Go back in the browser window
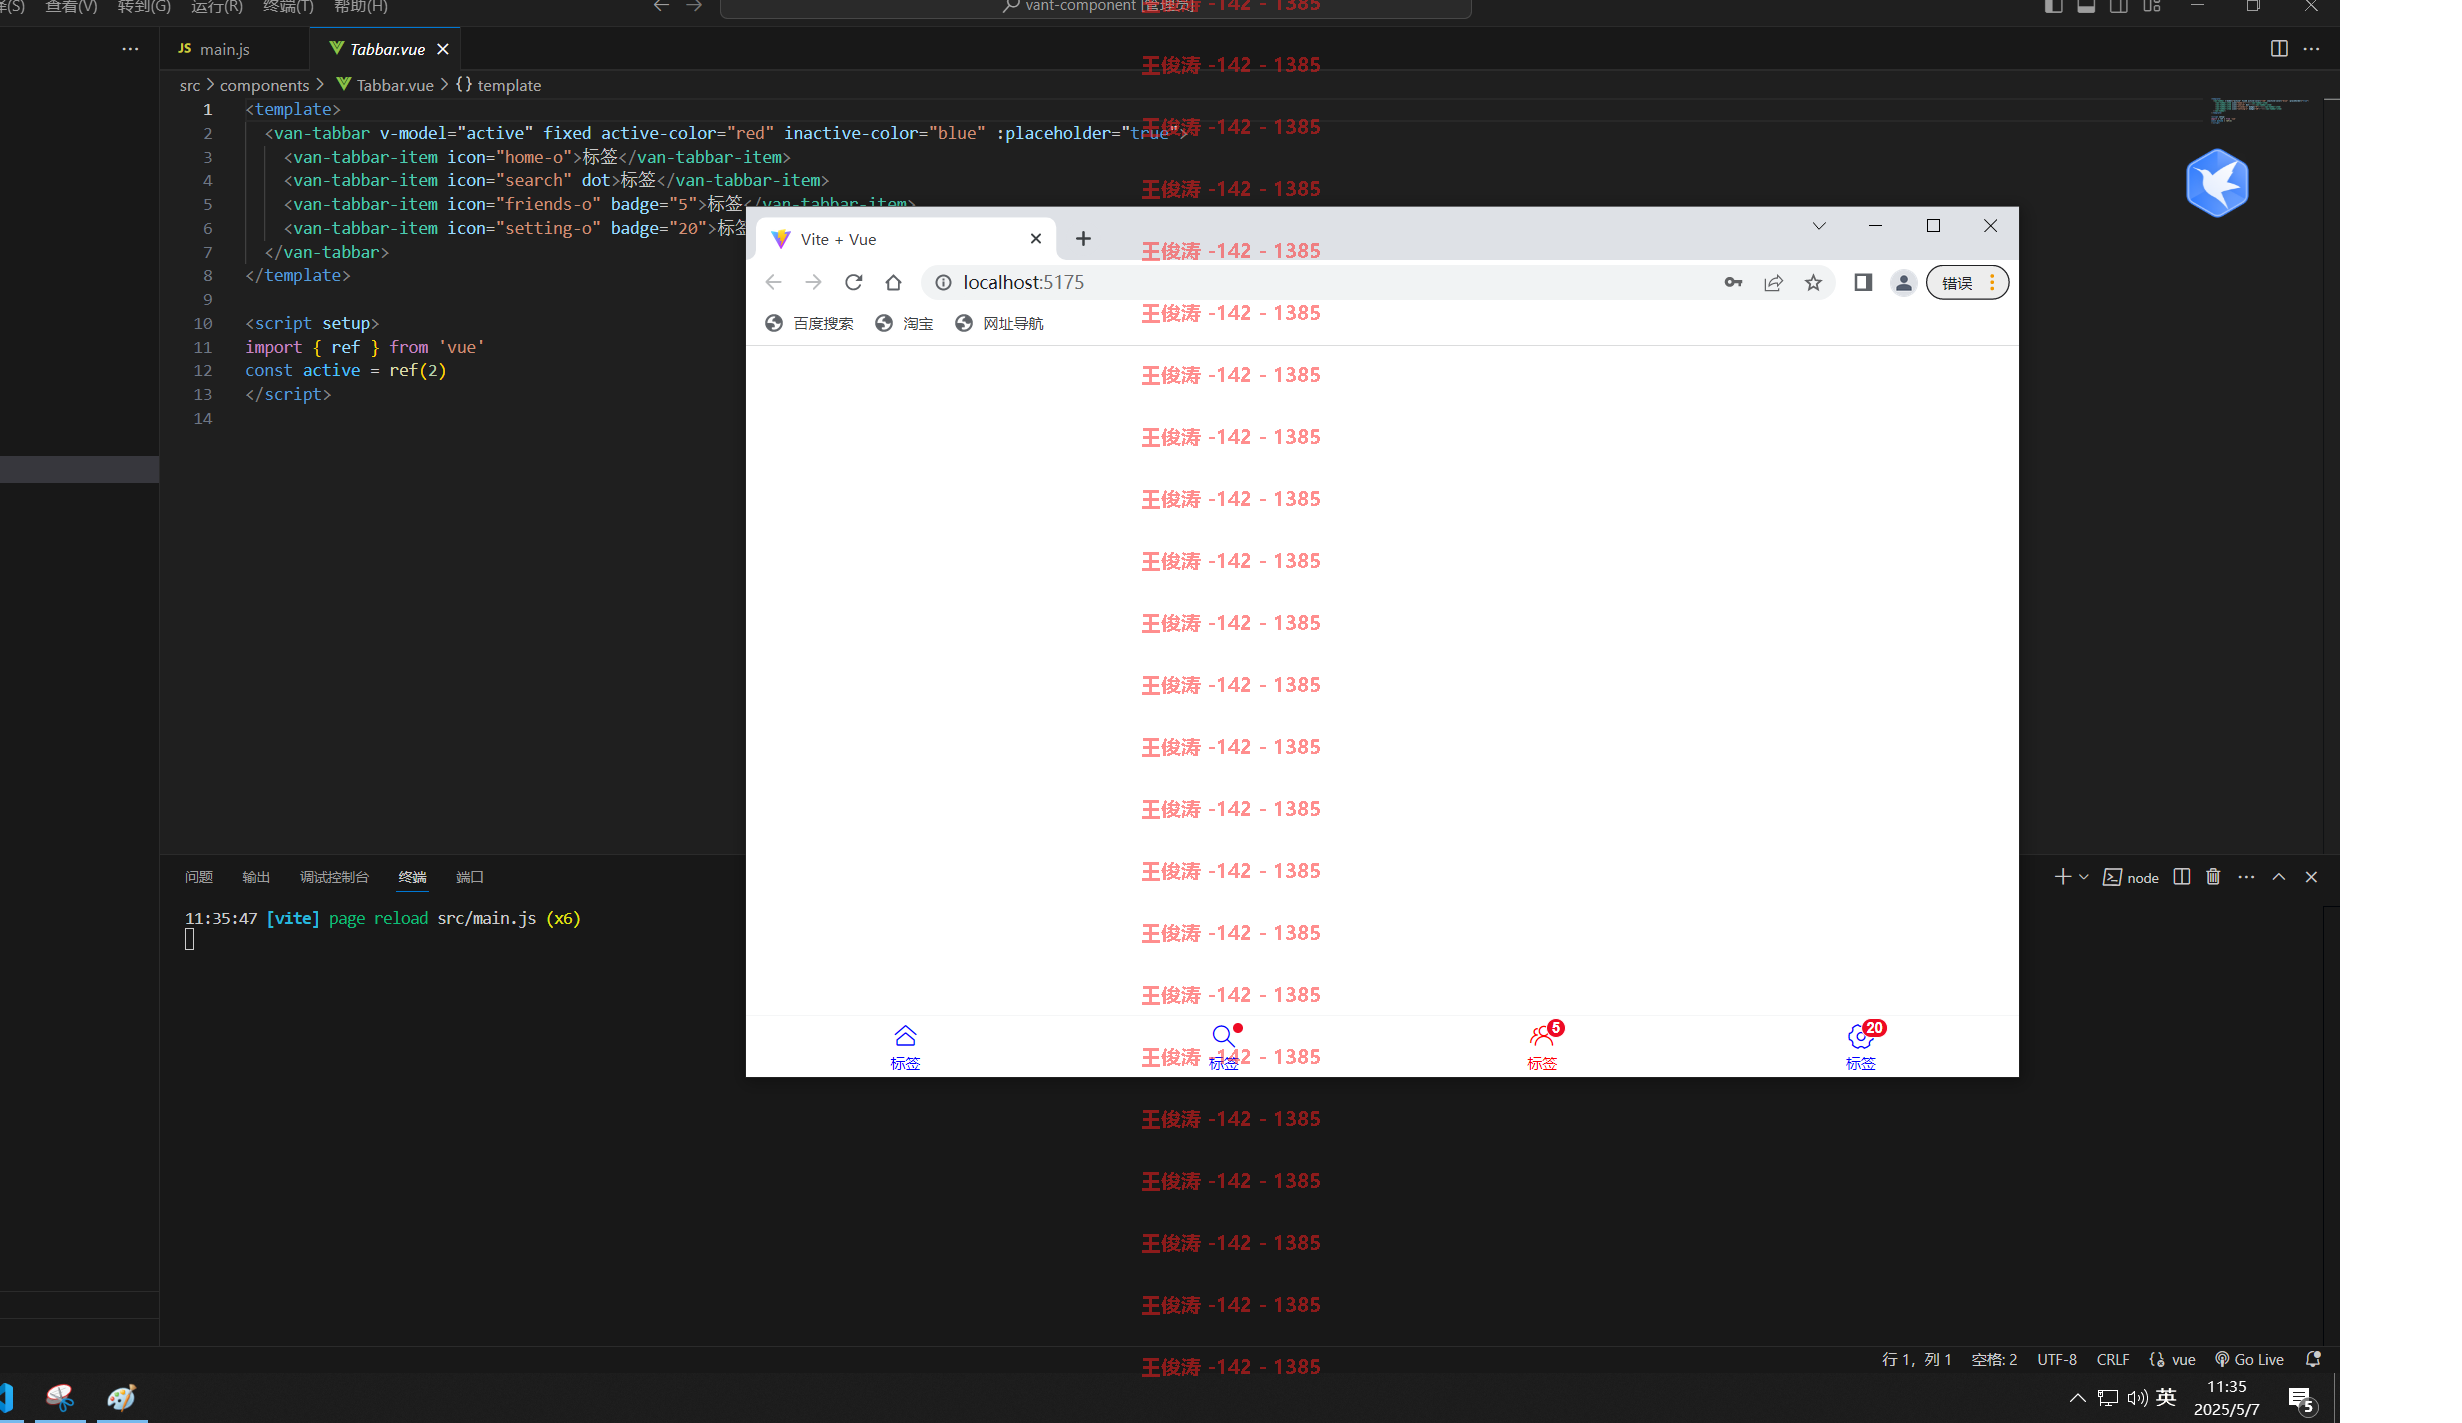The image size is (2462, 1423). click(x=773, y=283)
